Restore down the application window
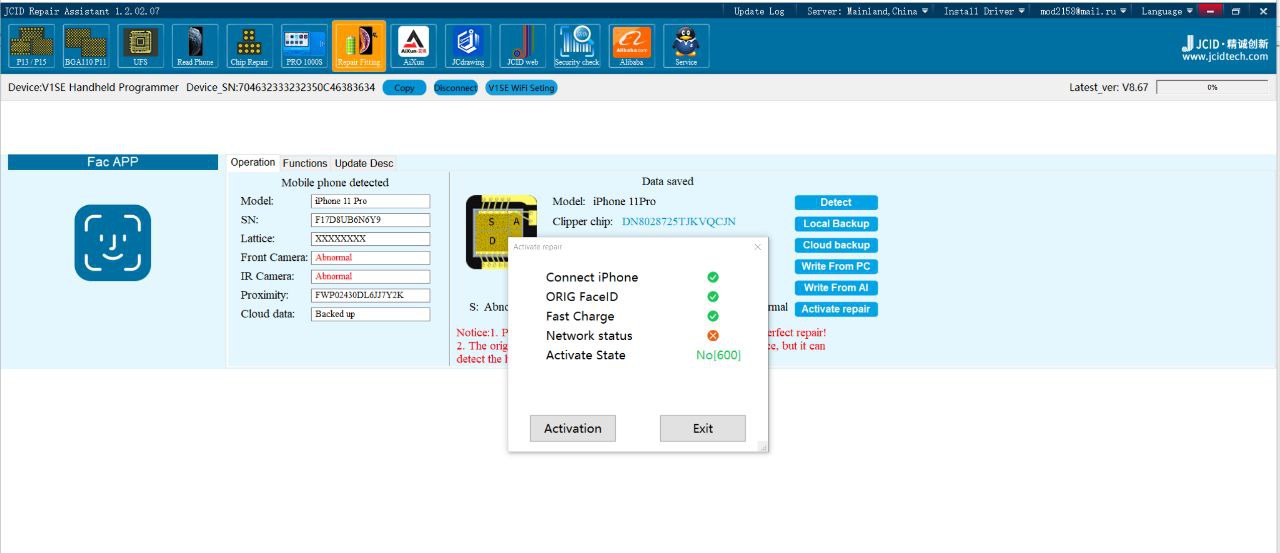Viewport: 1280px width, 553px height. click(1236, 11)
